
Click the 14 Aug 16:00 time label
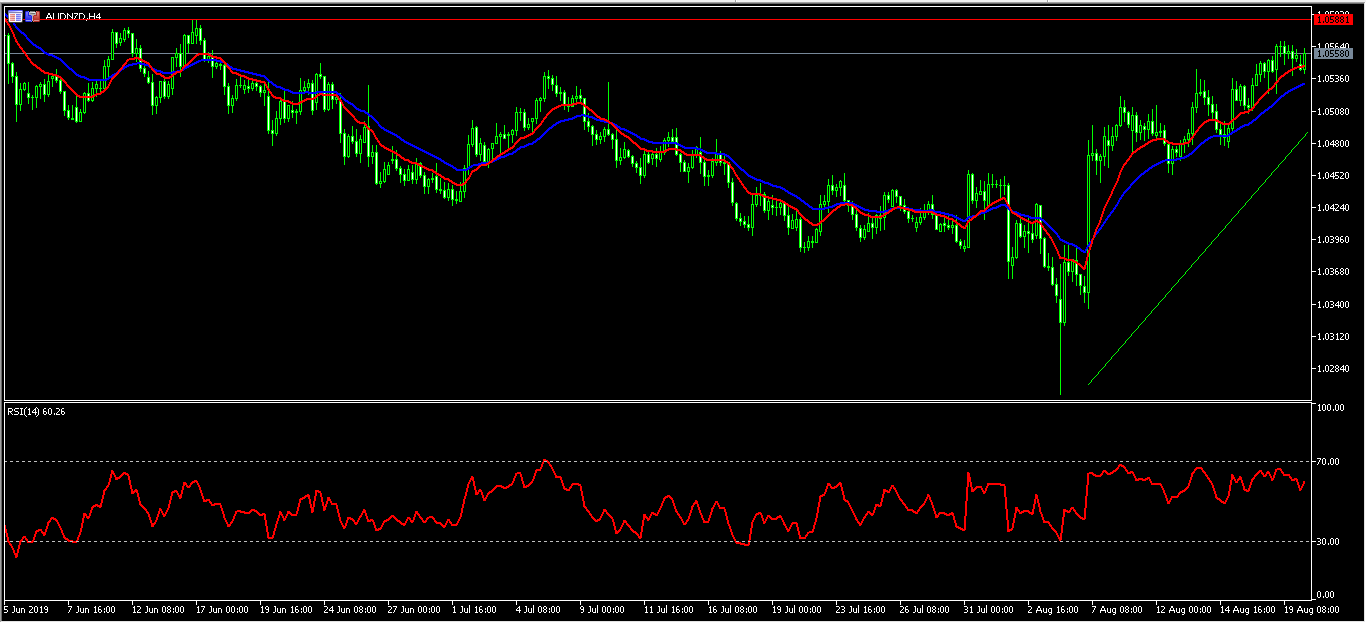[x=1247, y=608]
